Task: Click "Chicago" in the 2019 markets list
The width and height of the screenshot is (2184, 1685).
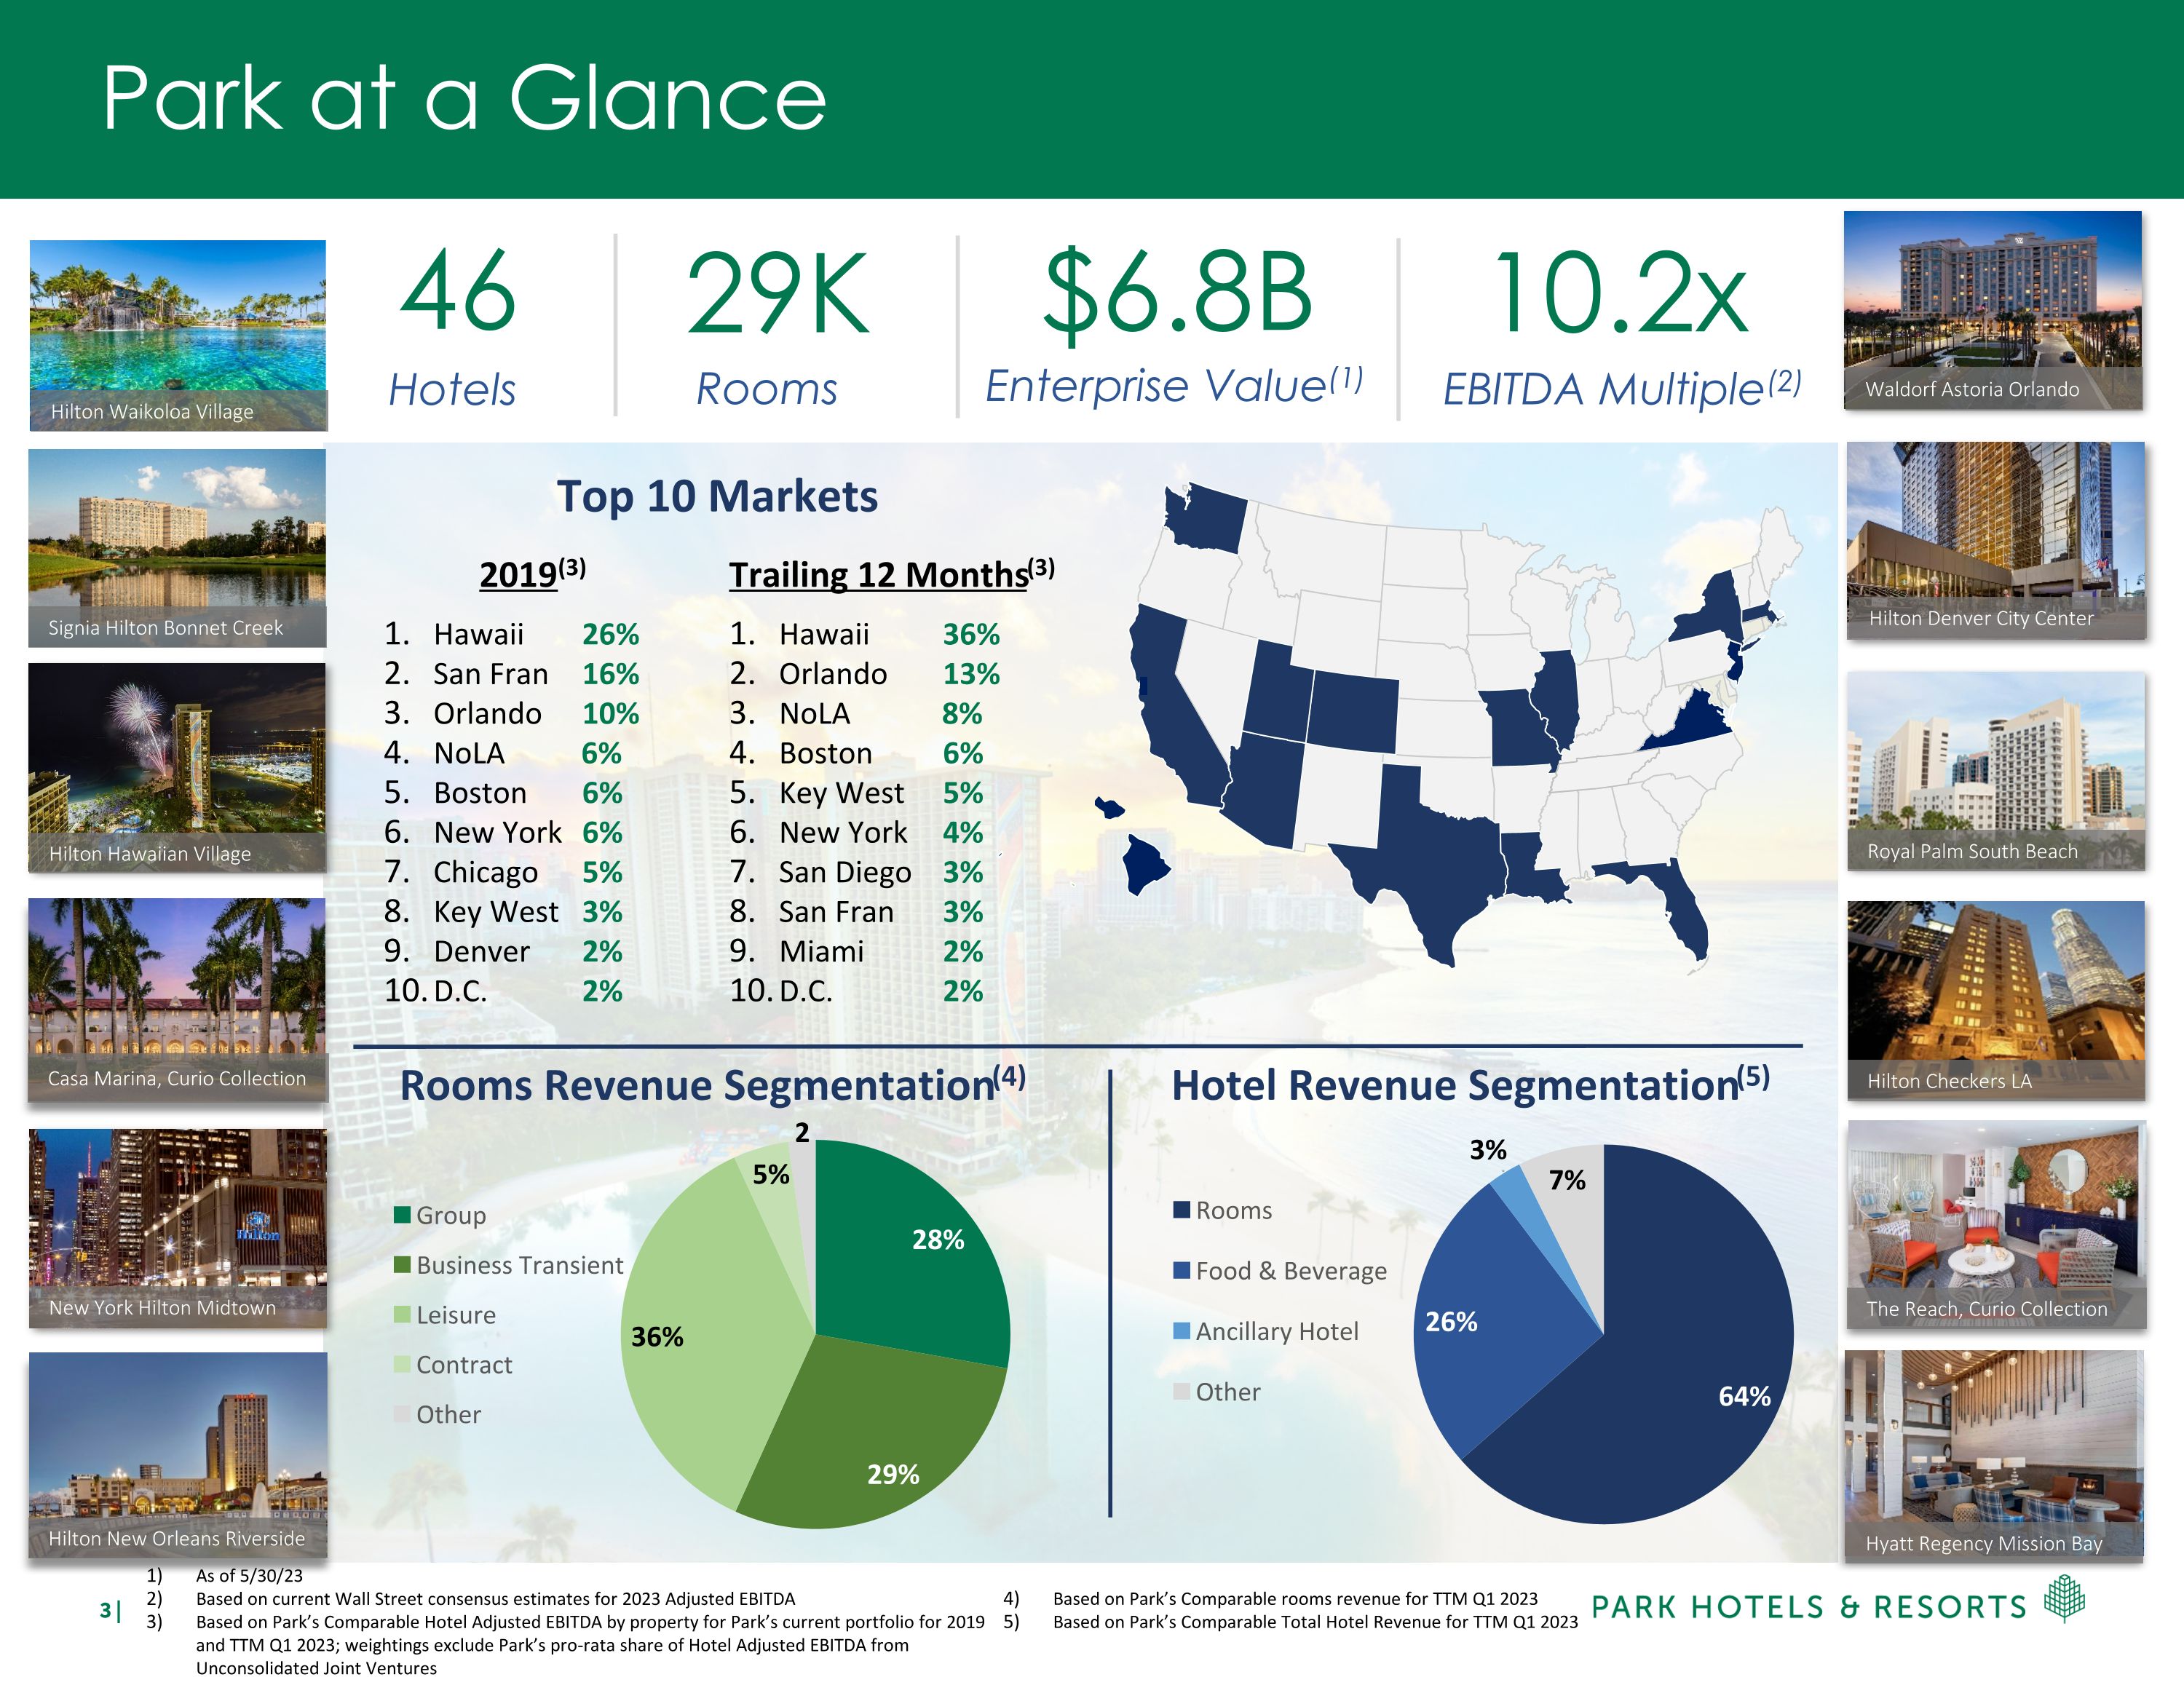Action: 486,872
